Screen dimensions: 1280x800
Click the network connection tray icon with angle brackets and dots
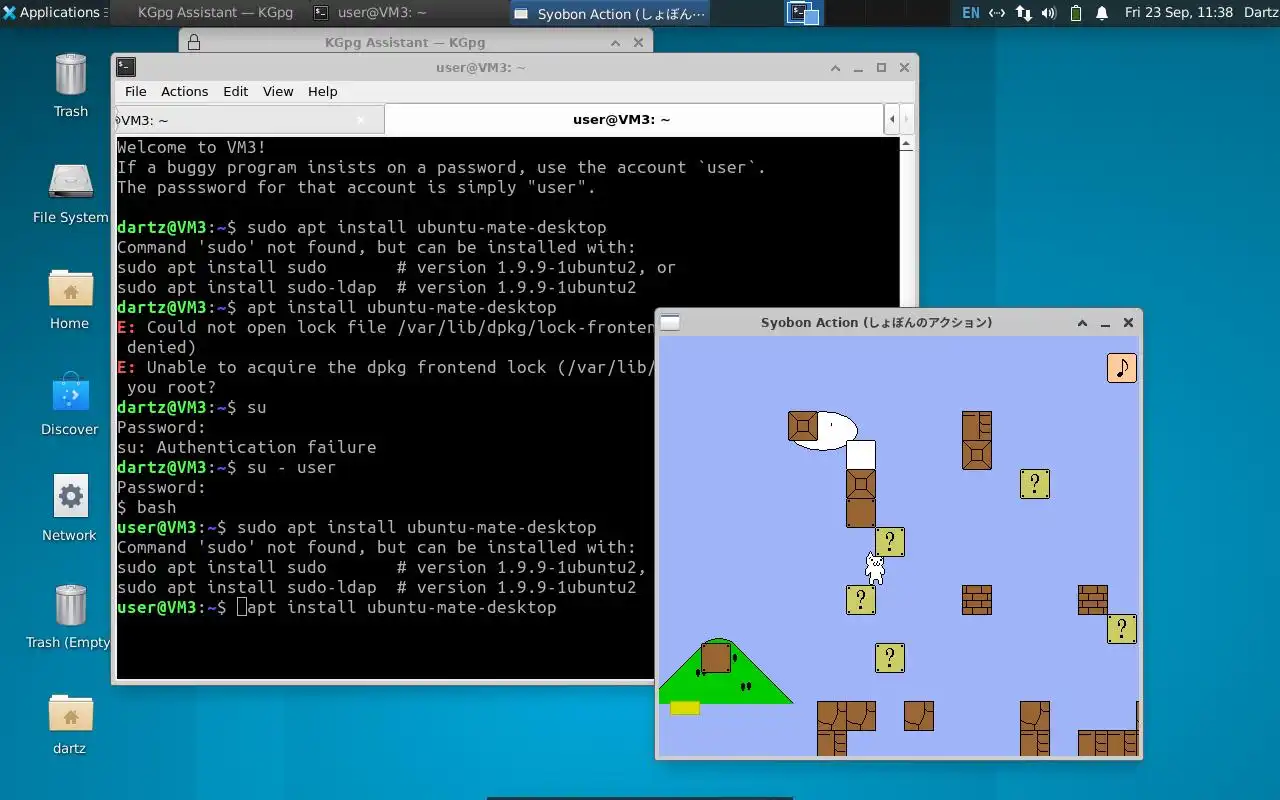[997, 13]
